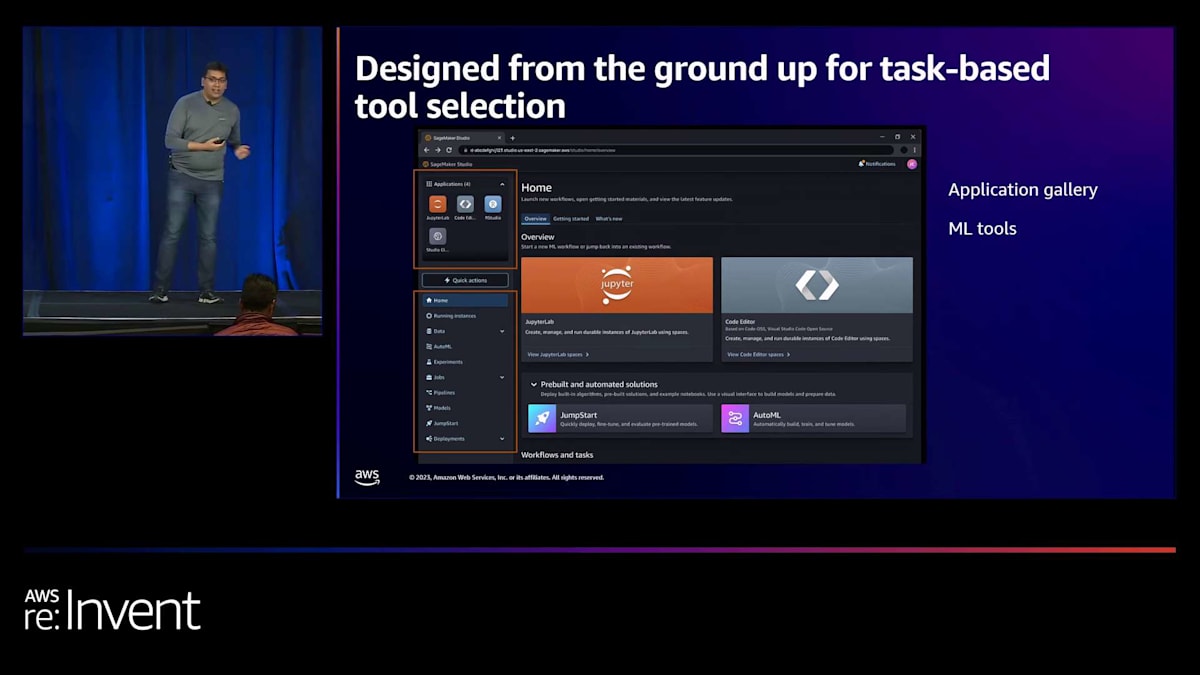Open the Code Editor app icon in Applications

click(465, 204)
